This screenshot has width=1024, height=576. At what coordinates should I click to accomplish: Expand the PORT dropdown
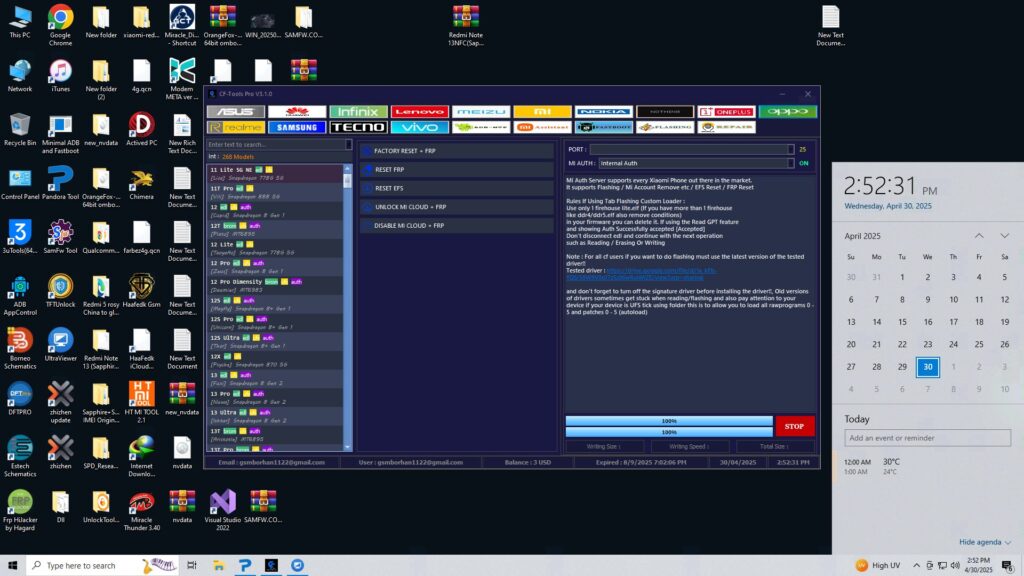point(790,150)
